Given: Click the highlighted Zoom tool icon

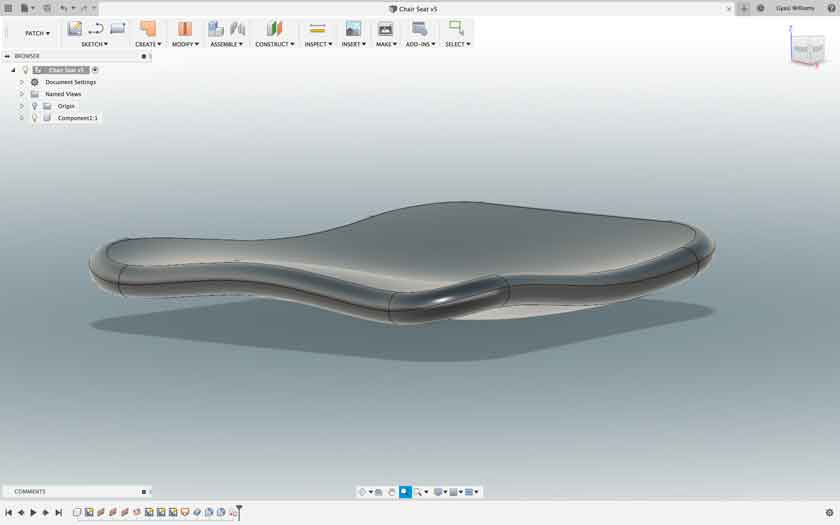Looking at the screenshot, I should click(x=405, y=492).
